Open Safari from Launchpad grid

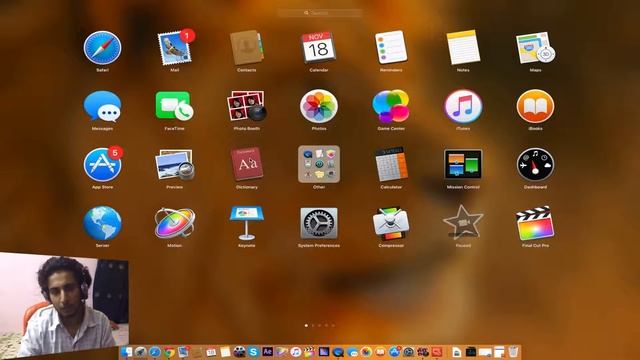pos(102,48)
